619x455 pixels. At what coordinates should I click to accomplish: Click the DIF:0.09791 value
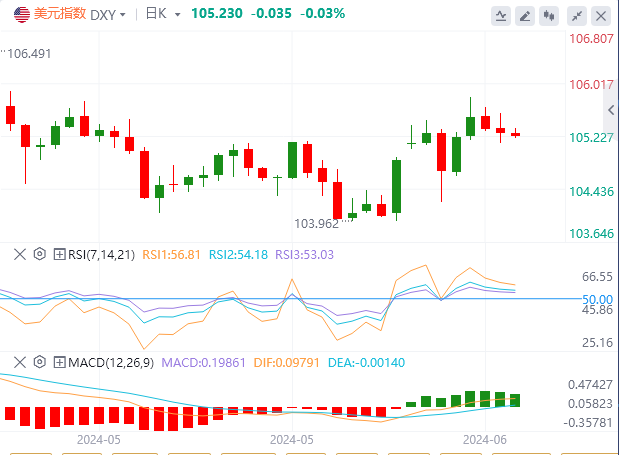[x=286, y=362]
